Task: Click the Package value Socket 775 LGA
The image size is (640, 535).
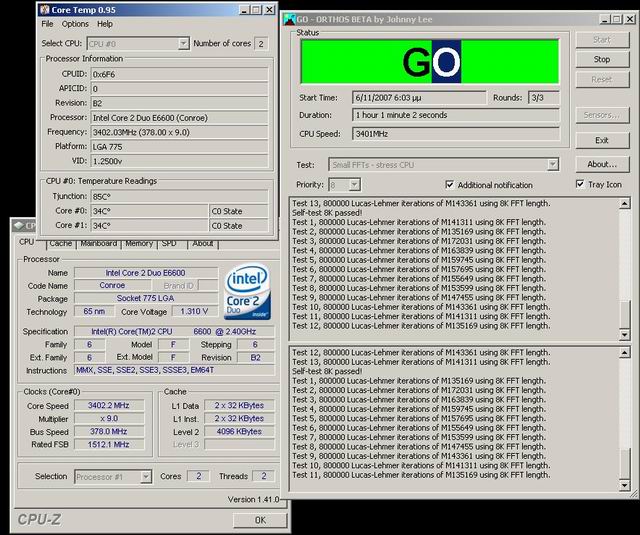Action: coord(146,299)
